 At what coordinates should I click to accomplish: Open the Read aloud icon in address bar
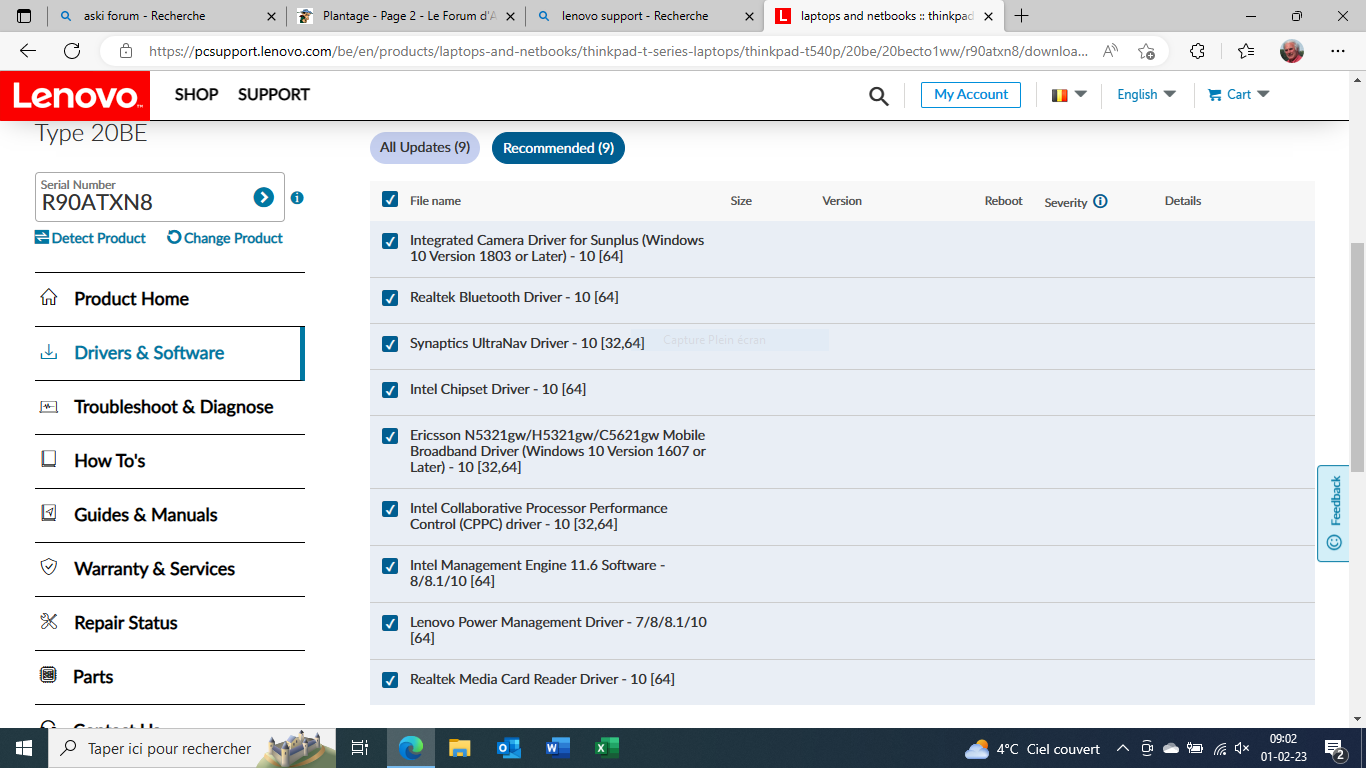click(1110, 51)
